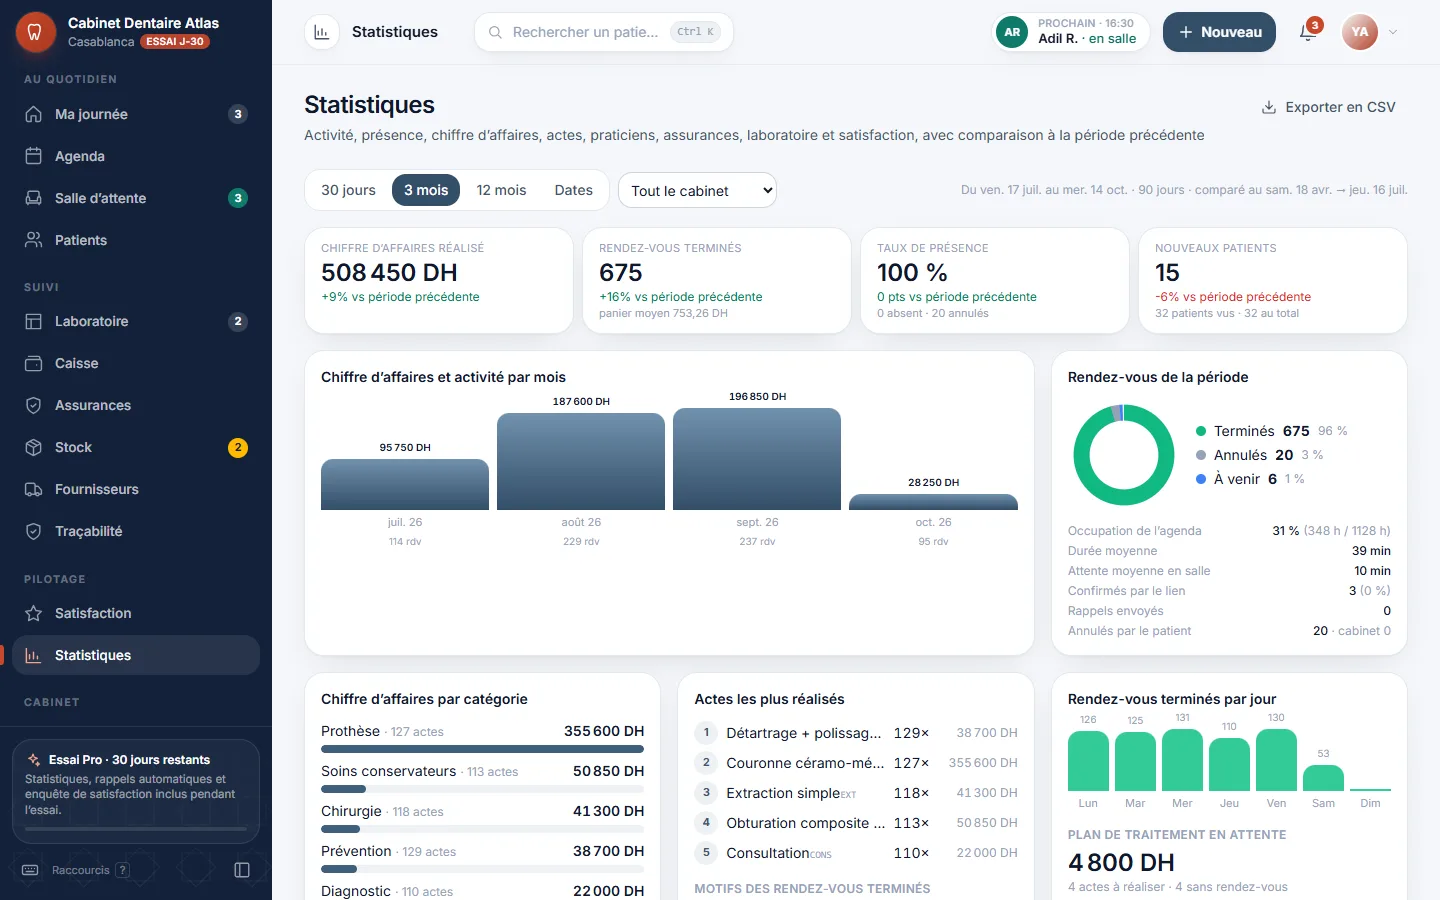Focus the patient search field

point(604,32)
